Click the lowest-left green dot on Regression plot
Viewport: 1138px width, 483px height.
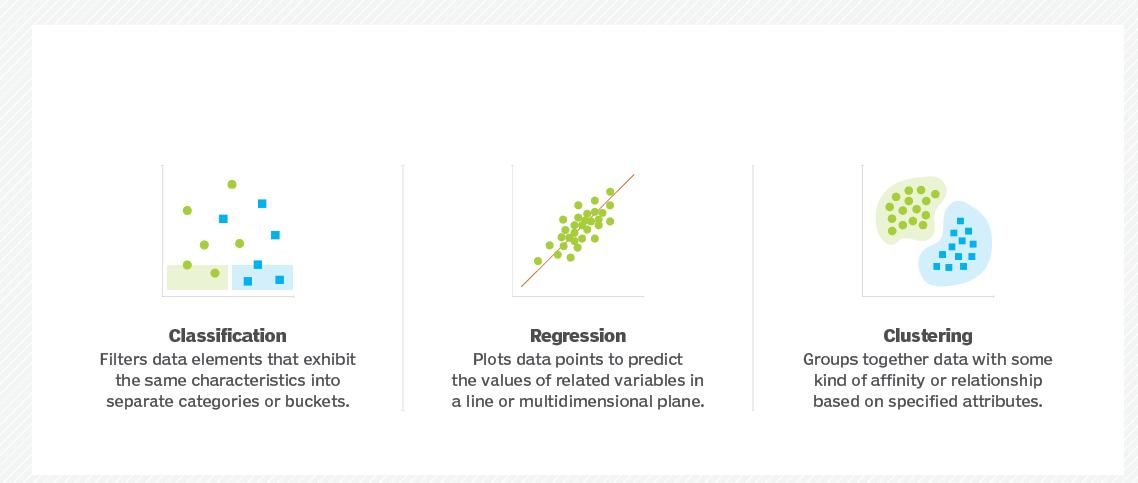click(x=538, y=261)
